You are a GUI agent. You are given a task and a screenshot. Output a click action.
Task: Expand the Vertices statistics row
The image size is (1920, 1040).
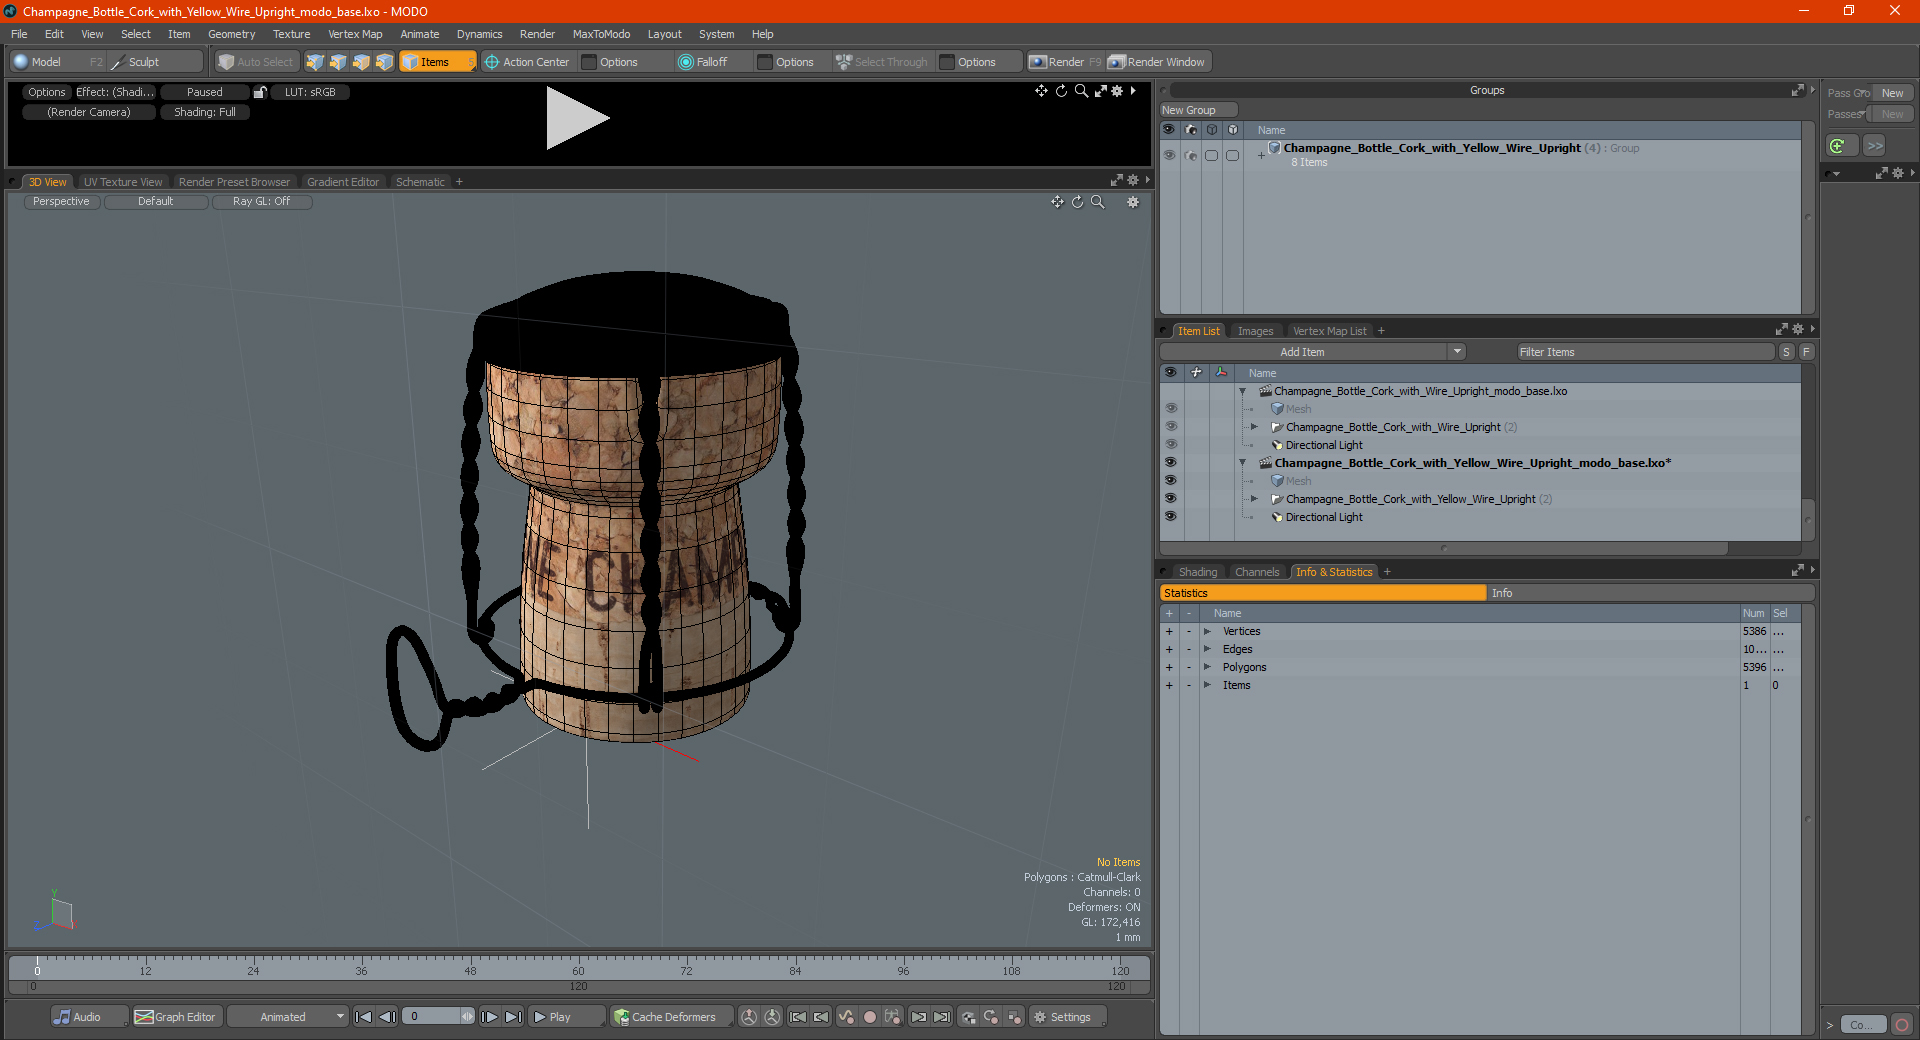click(x=1207, y=631)
